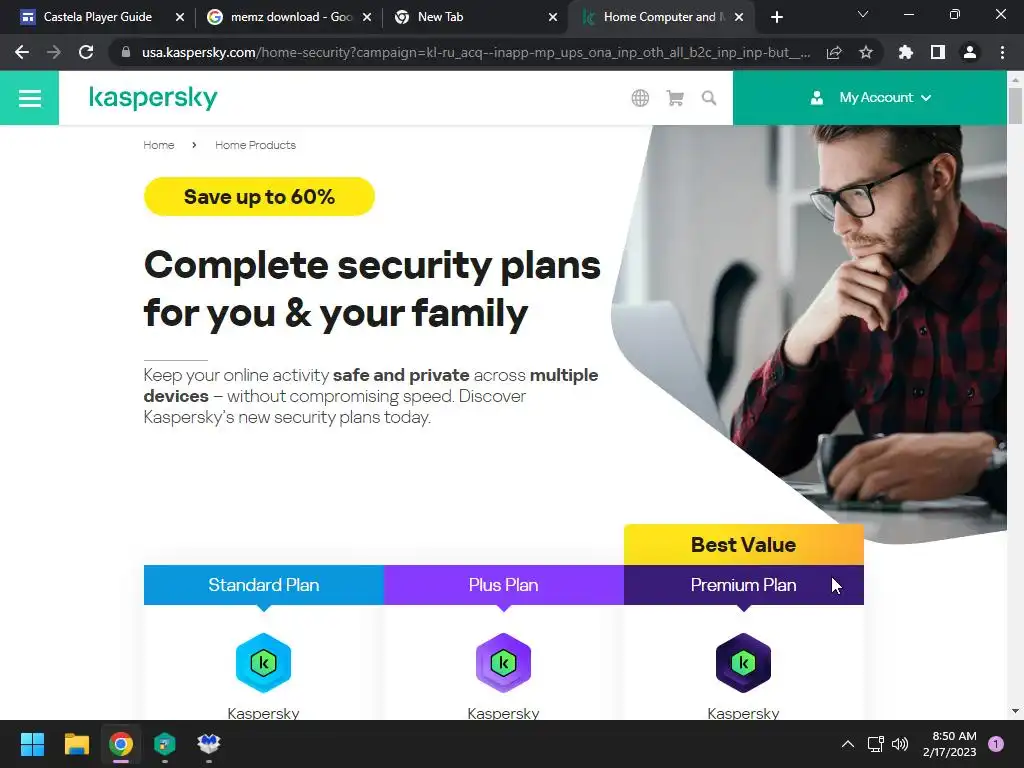Click the page vertical scrollbar thumb
The image size is (1024, 768).
click(1015, 106)
